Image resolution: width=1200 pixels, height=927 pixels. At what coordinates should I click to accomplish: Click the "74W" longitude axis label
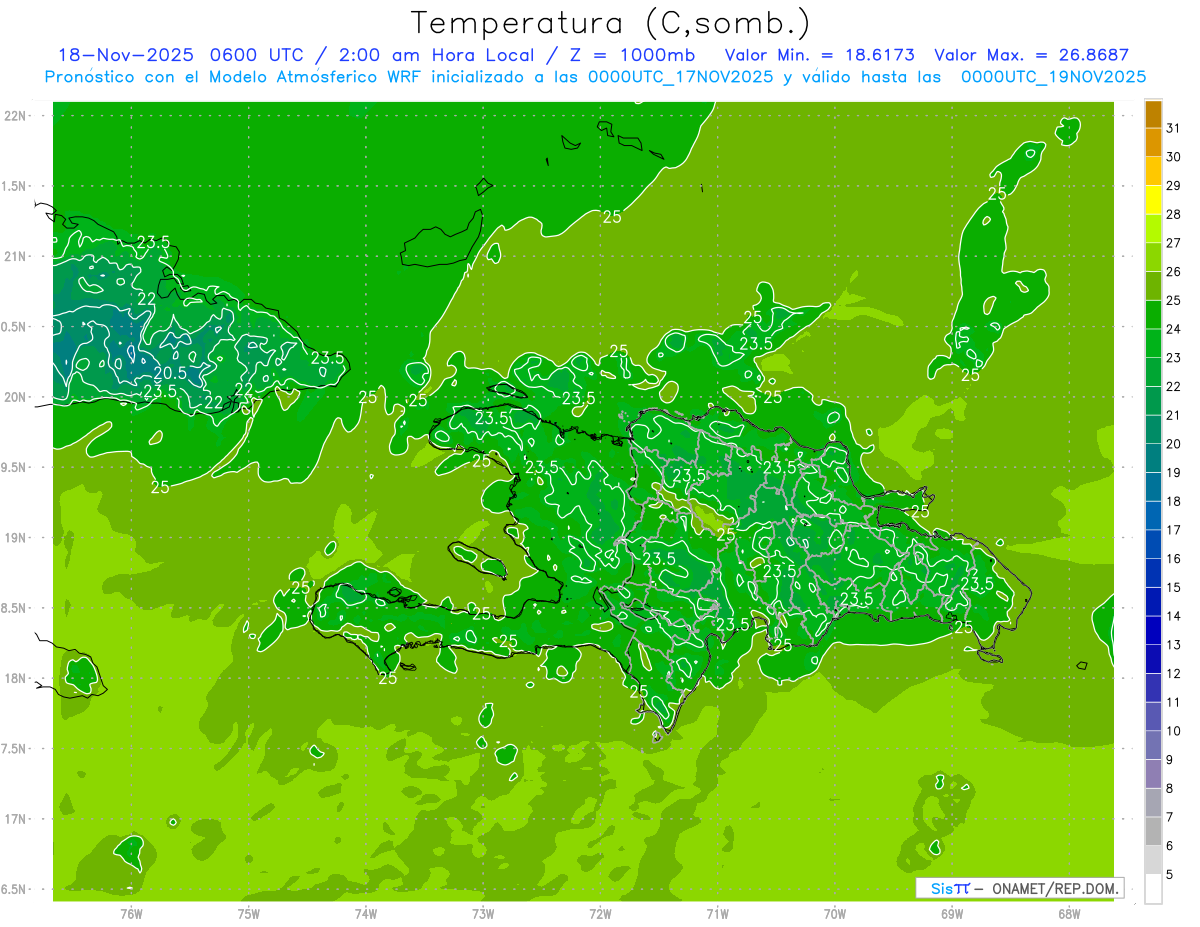(366, 913)
